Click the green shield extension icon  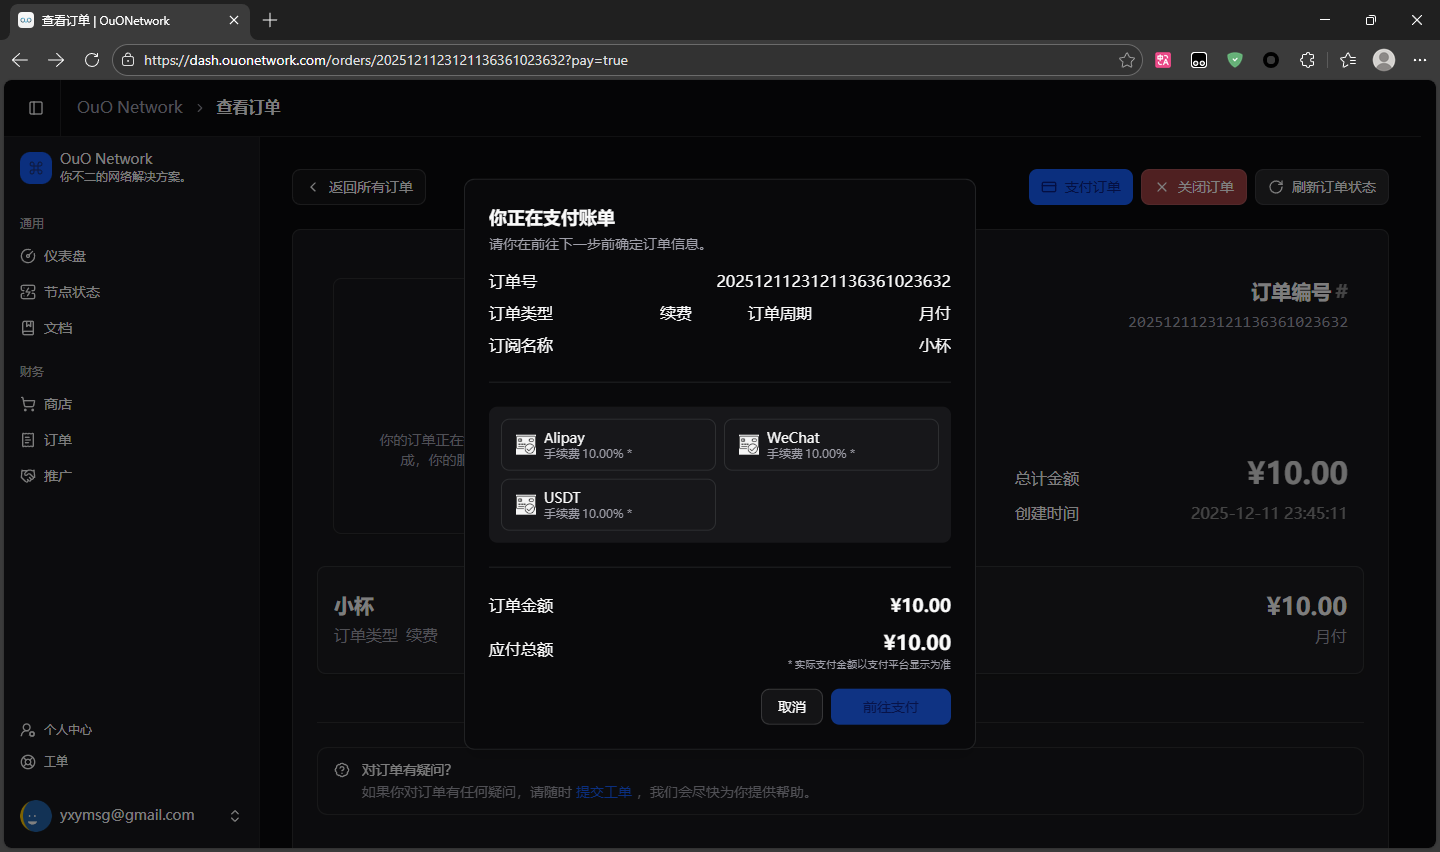(1235, 60)
